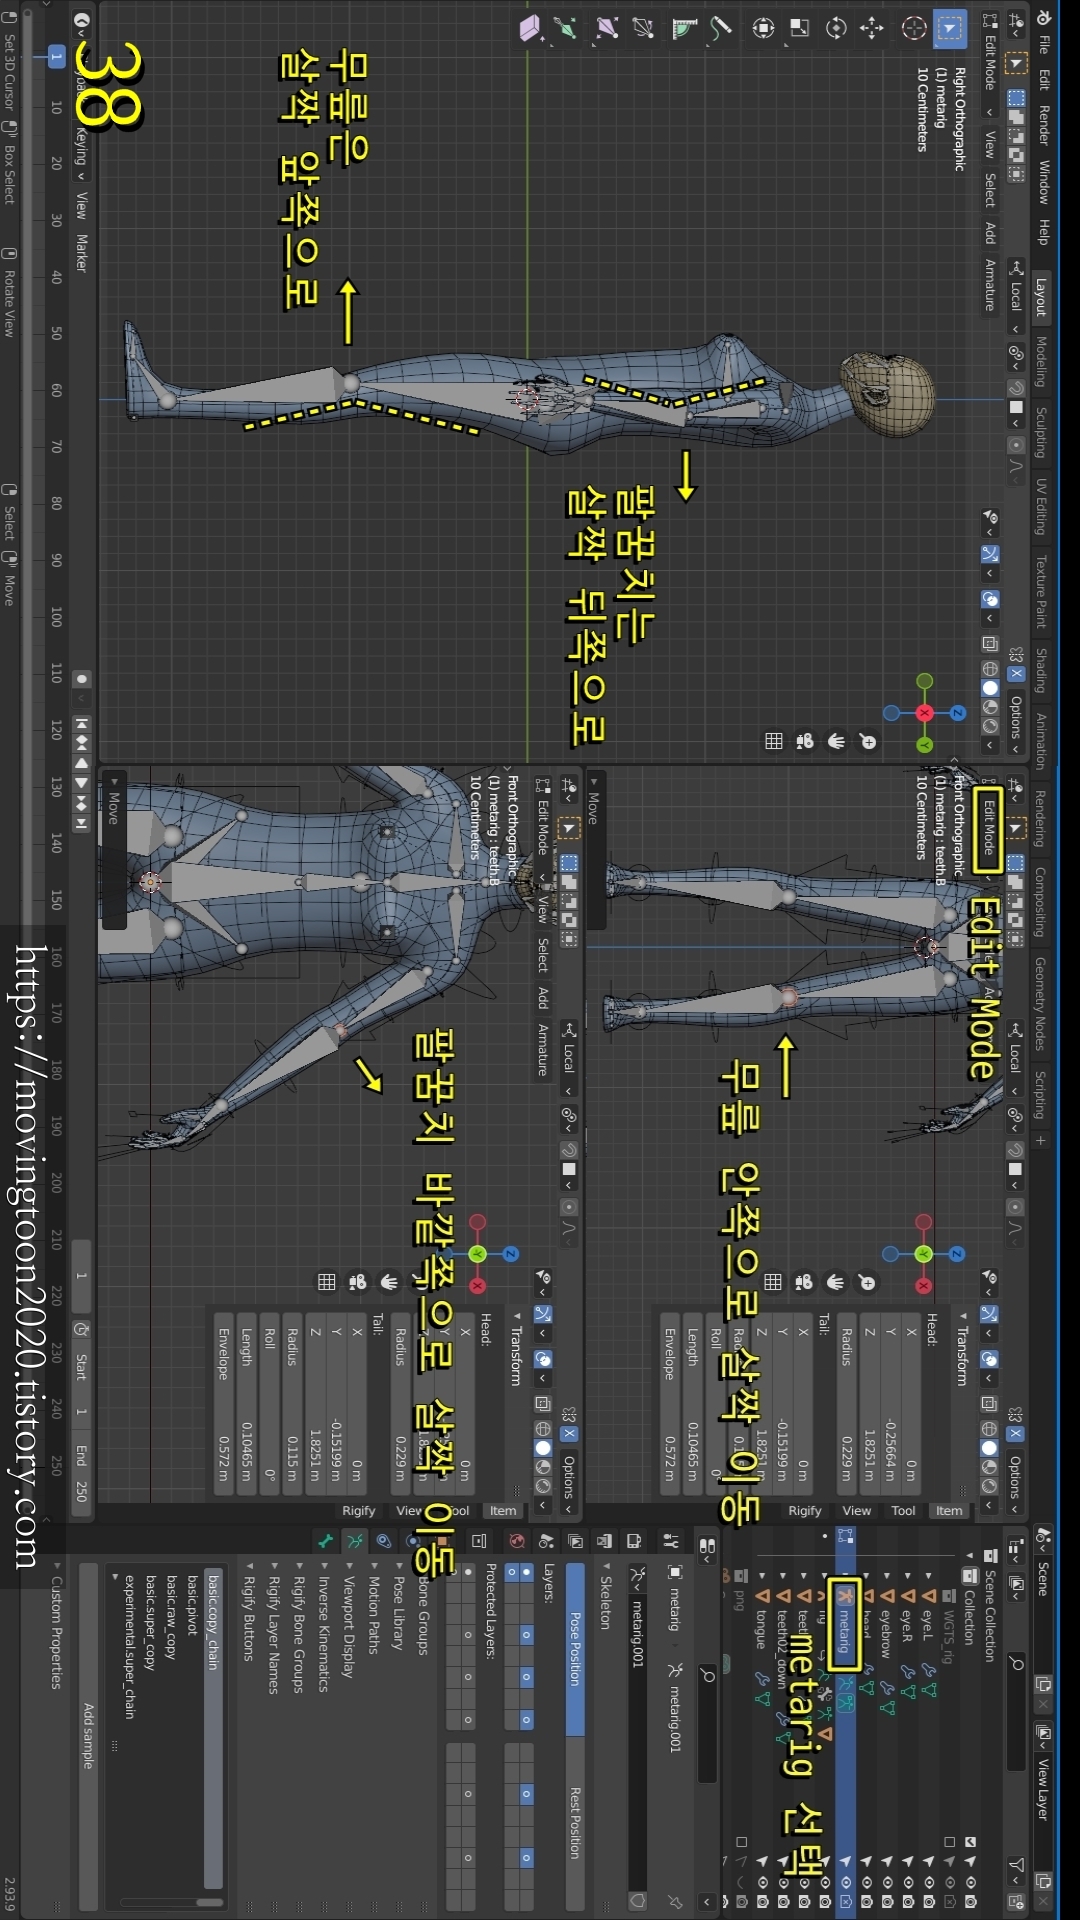Toggle proportional editing in Right Orthographic viewport header
1080x1920 pixels.
coord(1016,445)
